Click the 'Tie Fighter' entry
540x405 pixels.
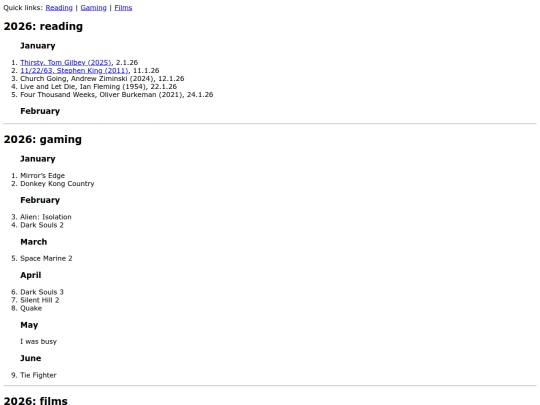coord(38,375)
